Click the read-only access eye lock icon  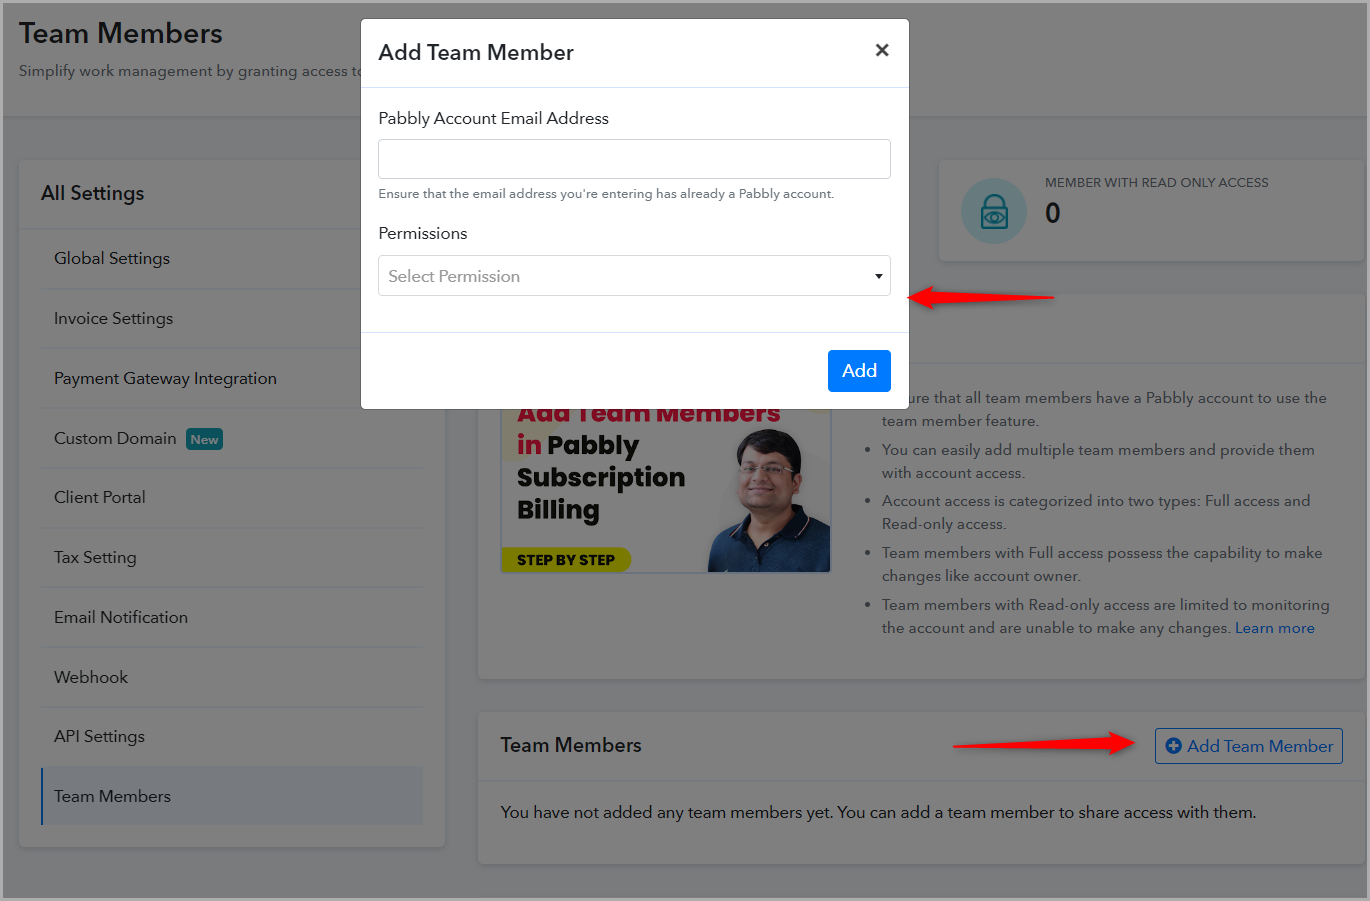click(x=994, y=211)
